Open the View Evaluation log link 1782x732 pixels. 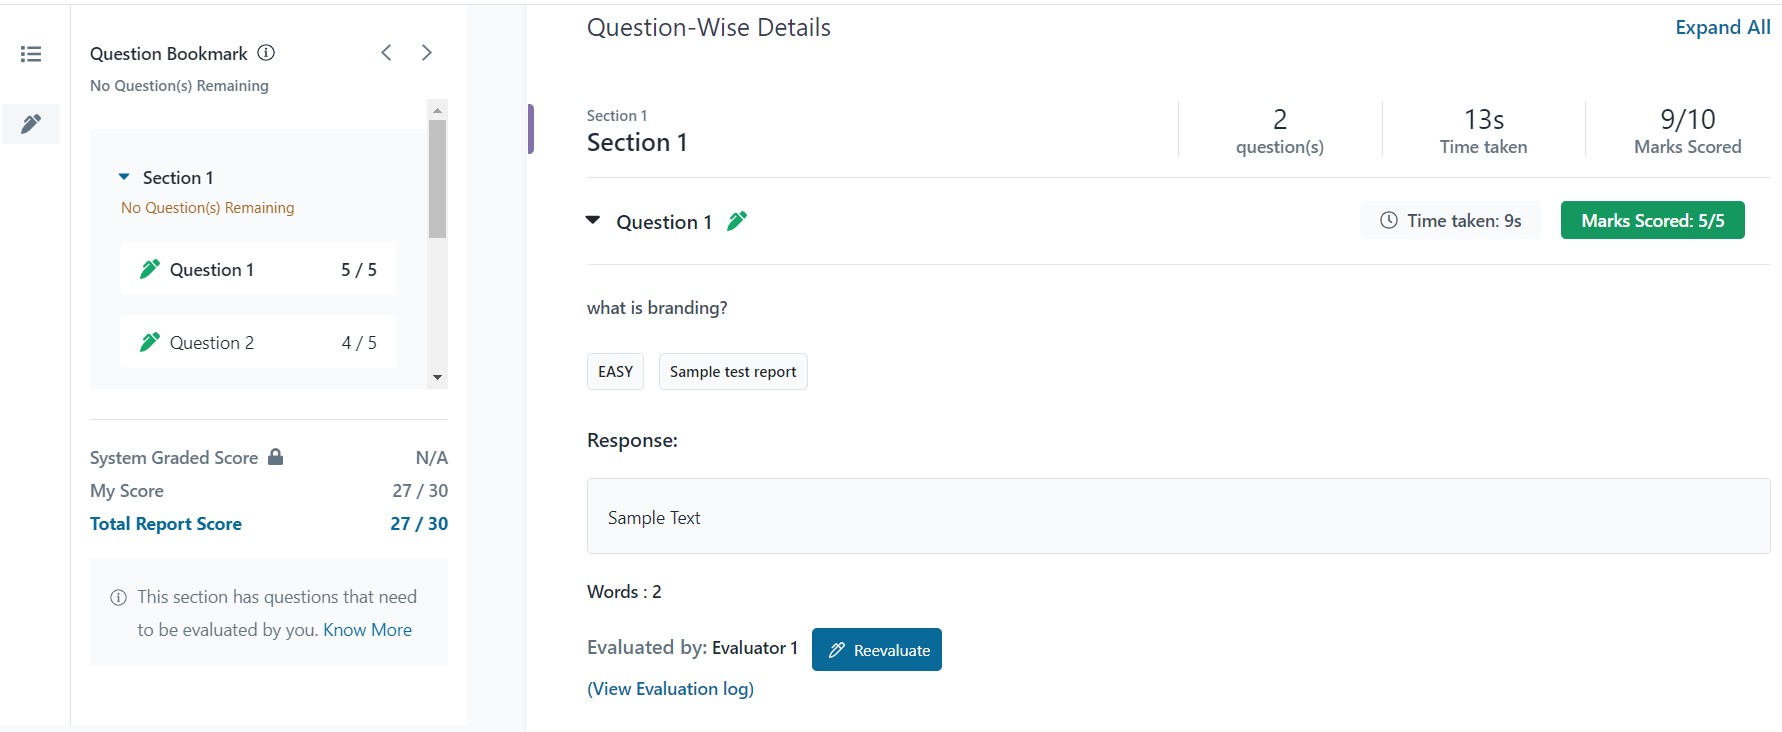tap(670, 689)
